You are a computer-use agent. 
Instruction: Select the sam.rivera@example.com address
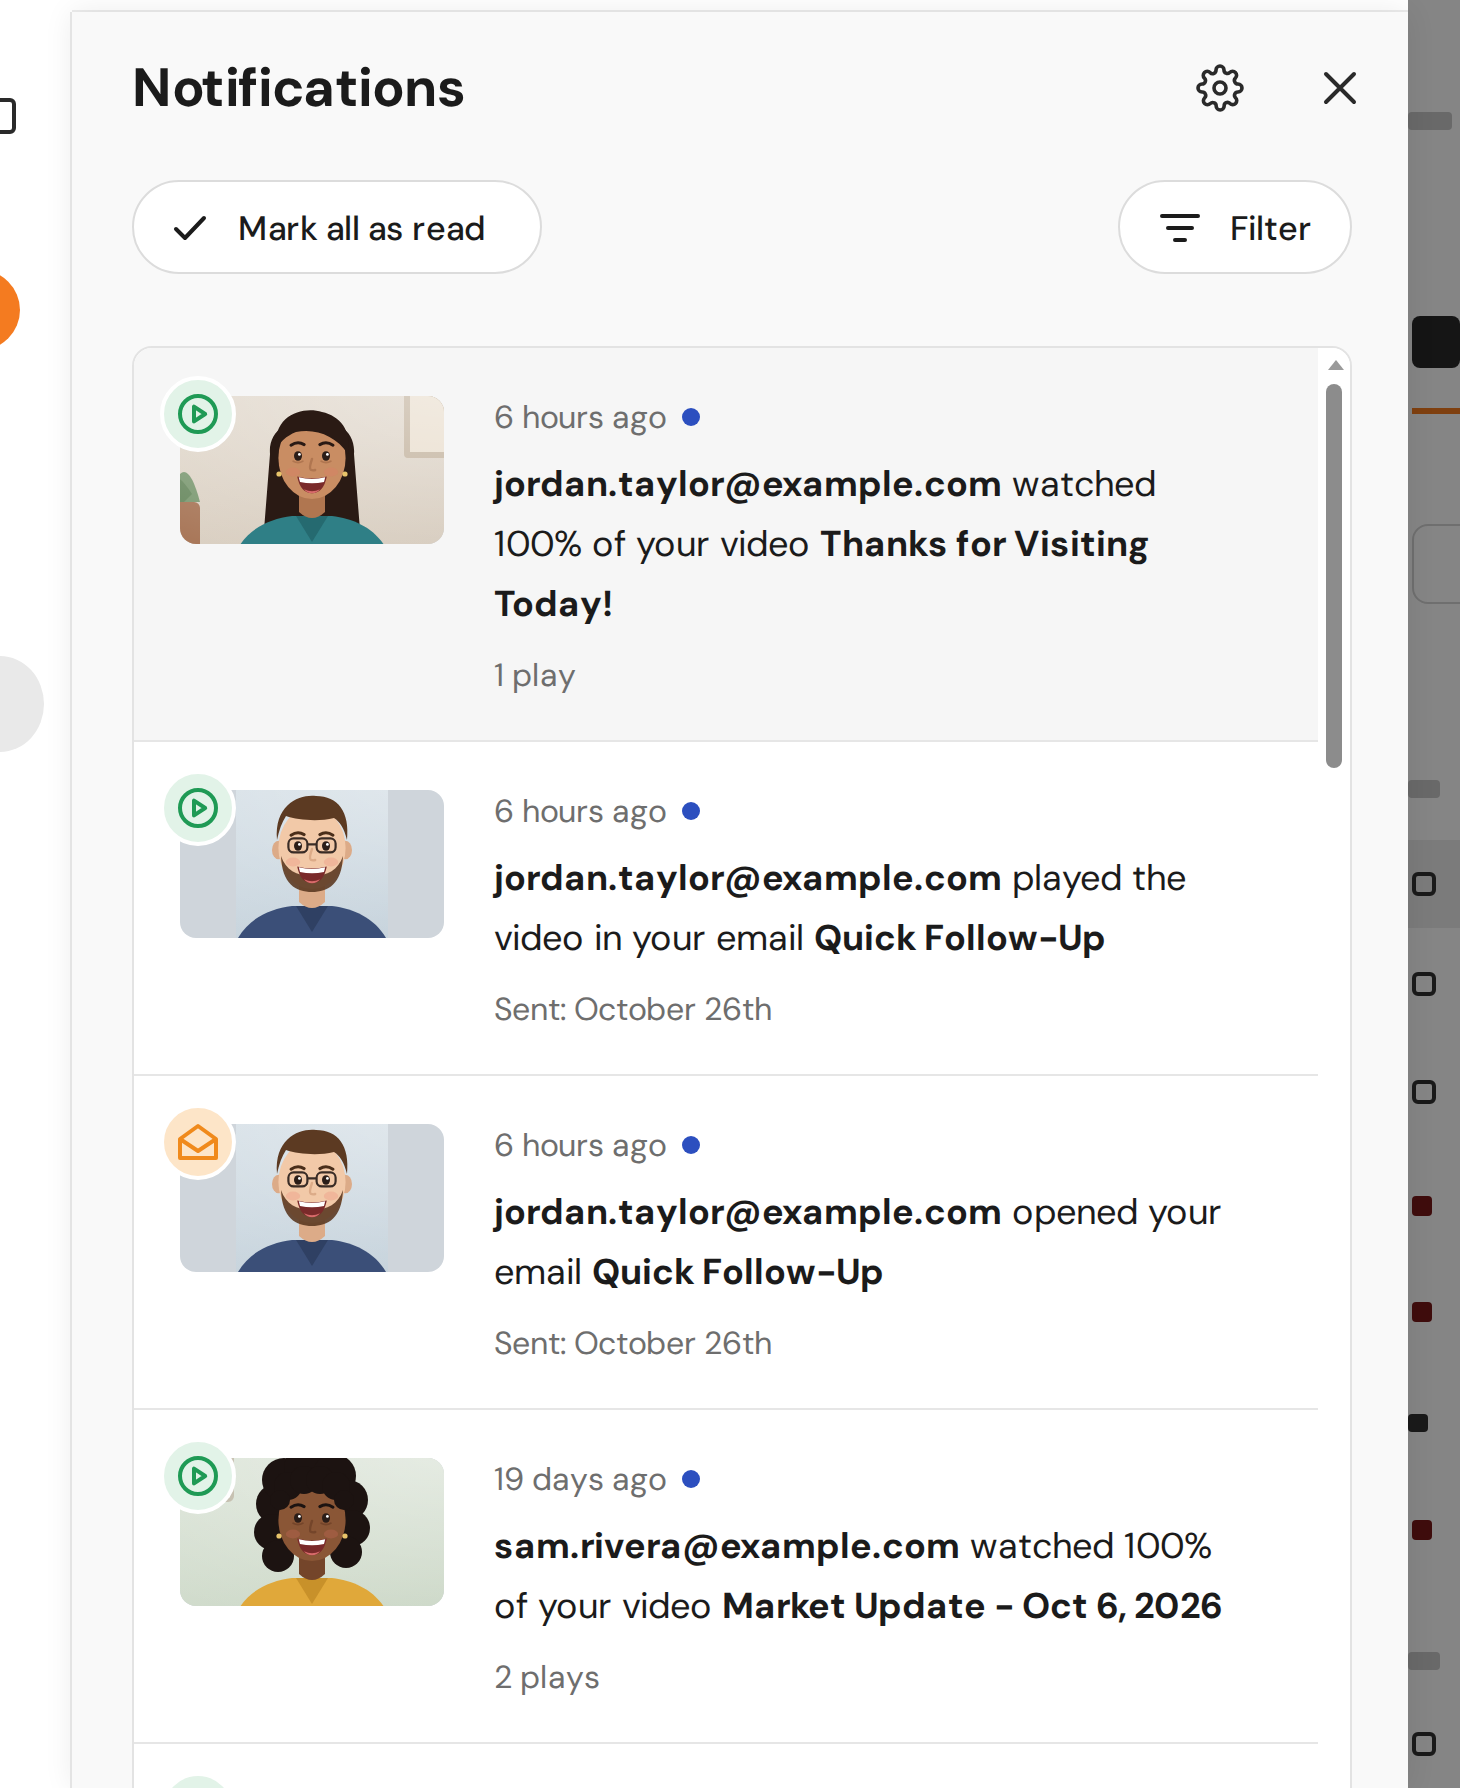(727, 1546)
